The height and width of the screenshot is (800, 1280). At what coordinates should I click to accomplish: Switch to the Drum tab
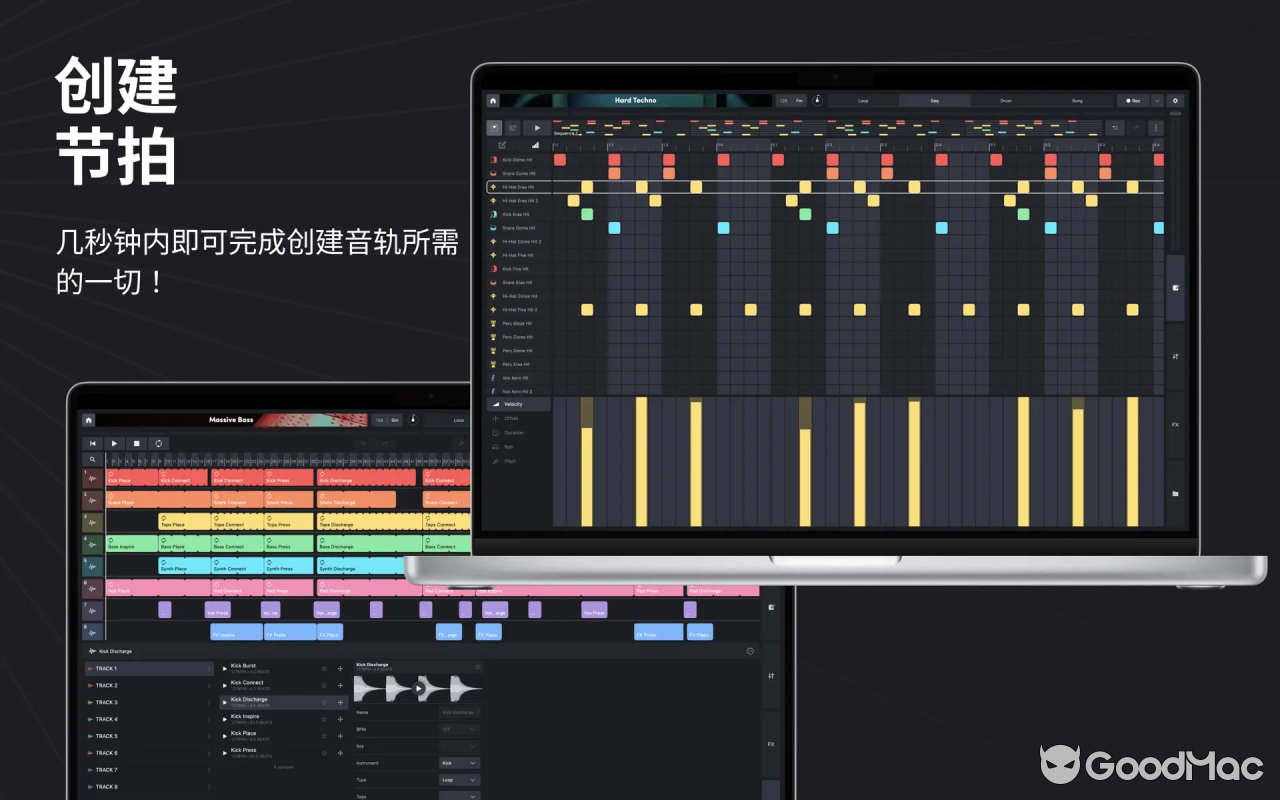click(1005, 100)
